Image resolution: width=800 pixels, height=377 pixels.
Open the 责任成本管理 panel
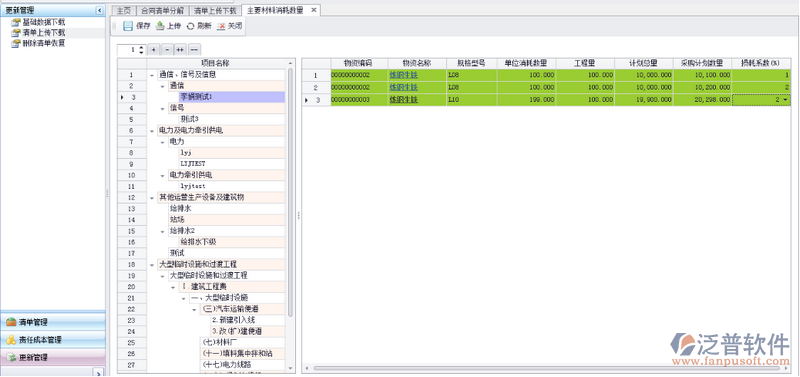[53, 339]
